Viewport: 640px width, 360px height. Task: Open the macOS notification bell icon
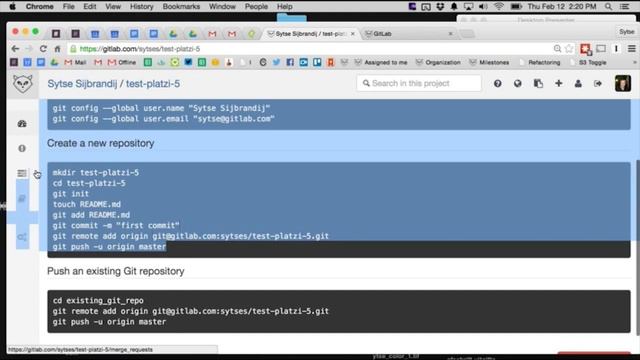pyautogui.click(x=454, y=7)
